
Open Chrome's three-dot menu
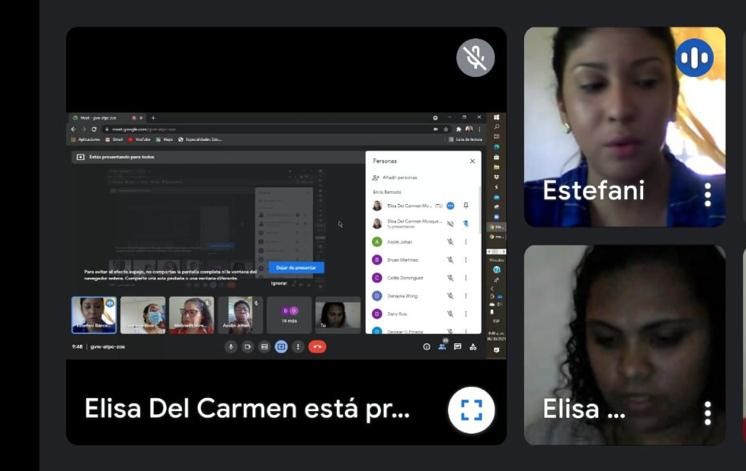coord(480,129)
